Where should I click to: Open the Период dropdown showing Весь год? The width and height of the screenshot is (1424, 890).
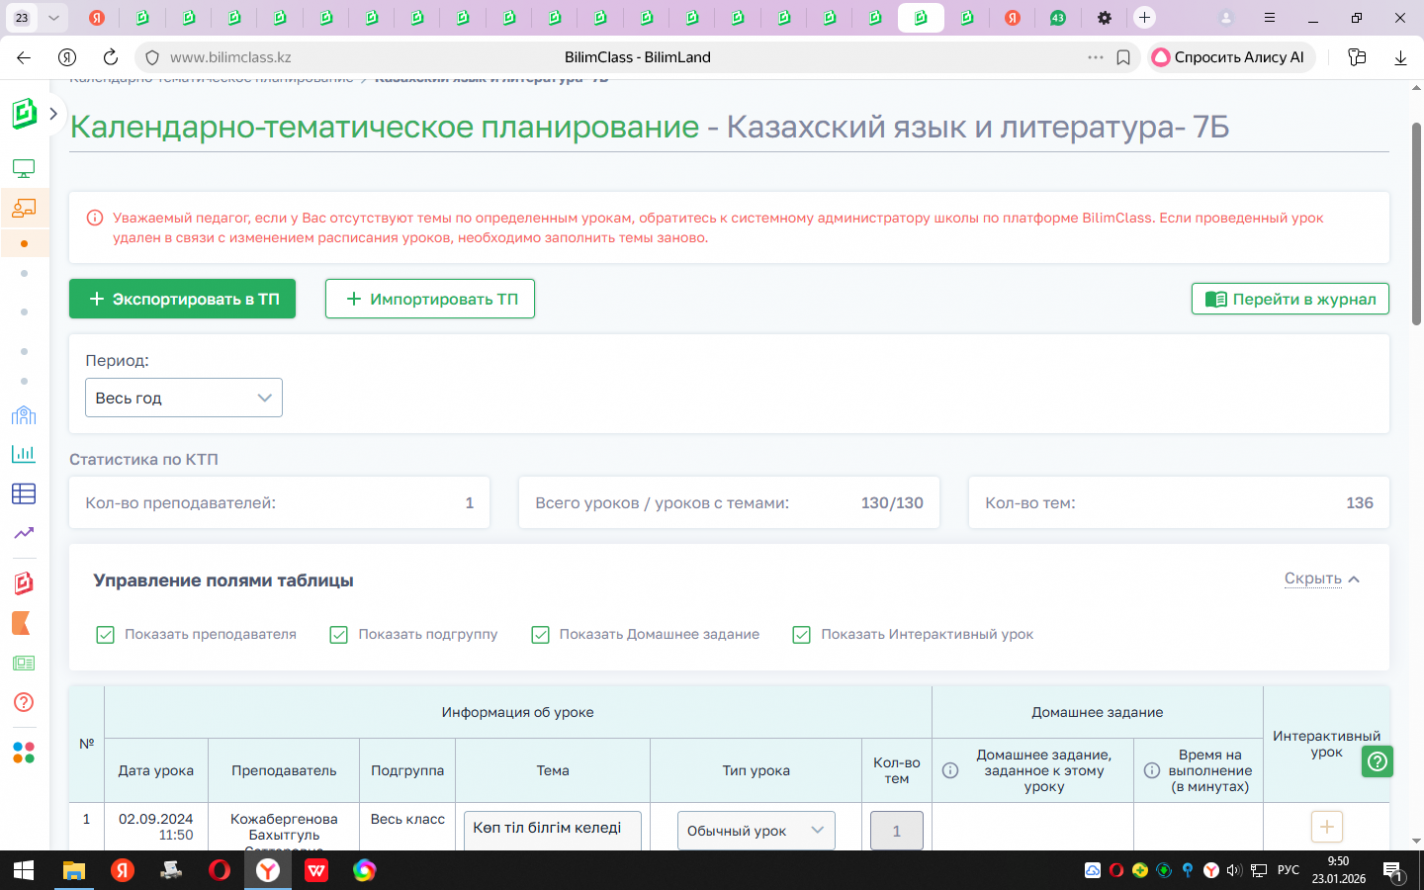point(184,398)
